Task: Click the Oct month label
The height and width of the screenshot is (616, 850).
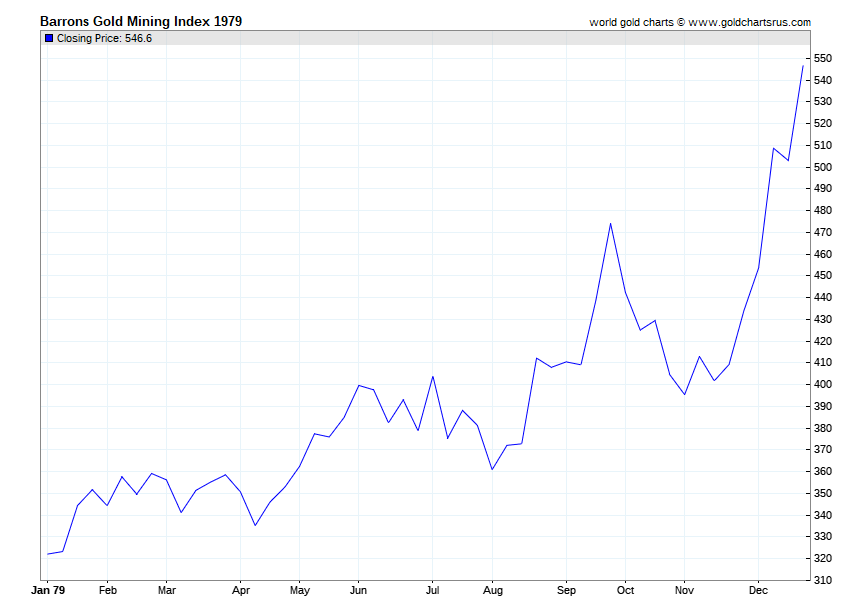Action: (625, 590)
